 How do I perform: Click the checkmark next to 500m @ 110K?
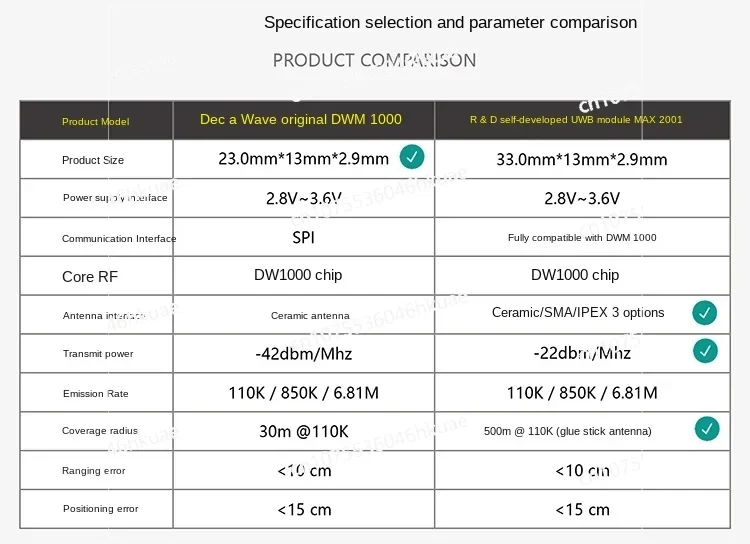[707, 429]
